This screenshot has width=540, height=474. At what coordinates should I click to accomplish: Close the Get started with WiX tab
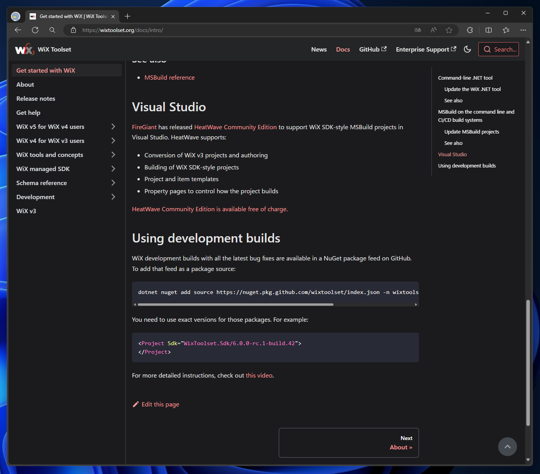point(113,17)
